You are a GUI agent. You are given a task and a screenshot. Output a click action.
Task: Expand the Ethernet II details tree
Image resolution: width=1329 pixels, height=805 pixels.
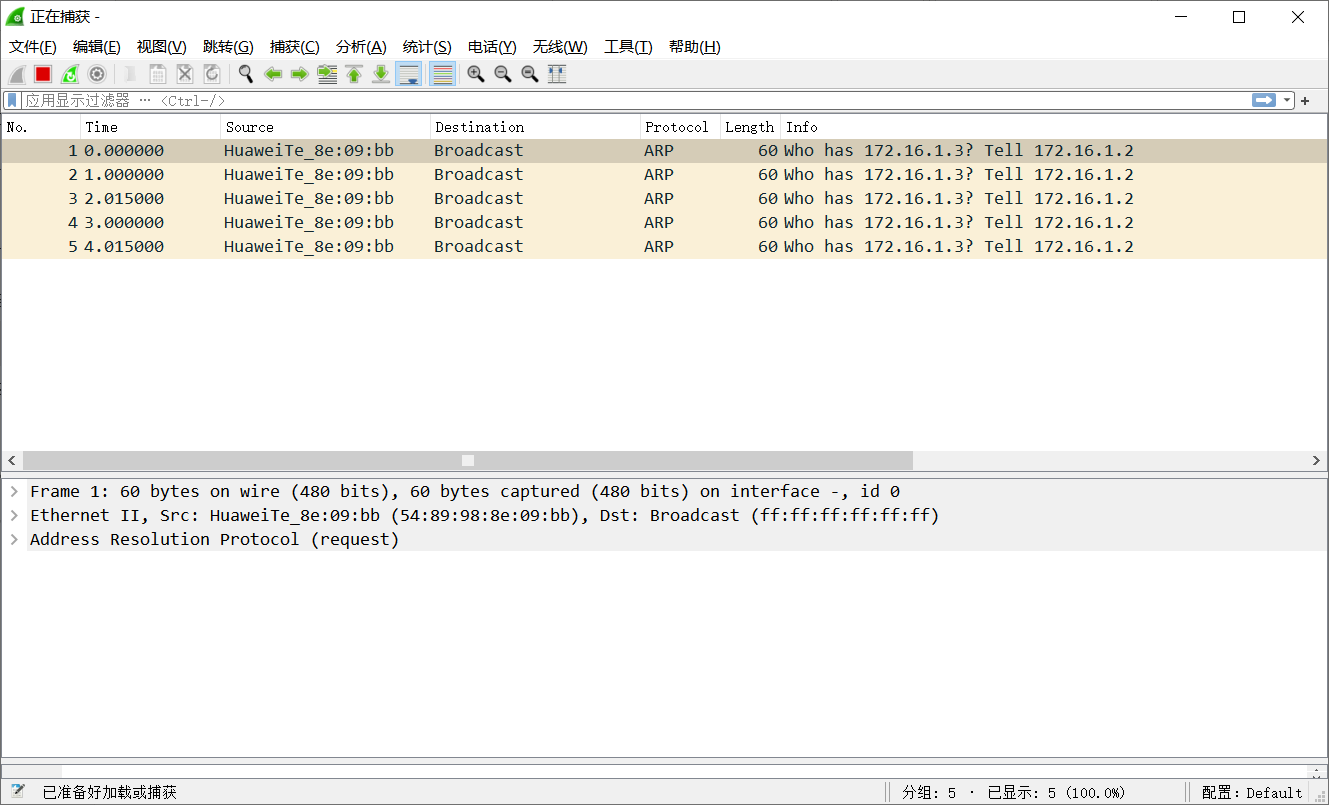pos(14,515)
